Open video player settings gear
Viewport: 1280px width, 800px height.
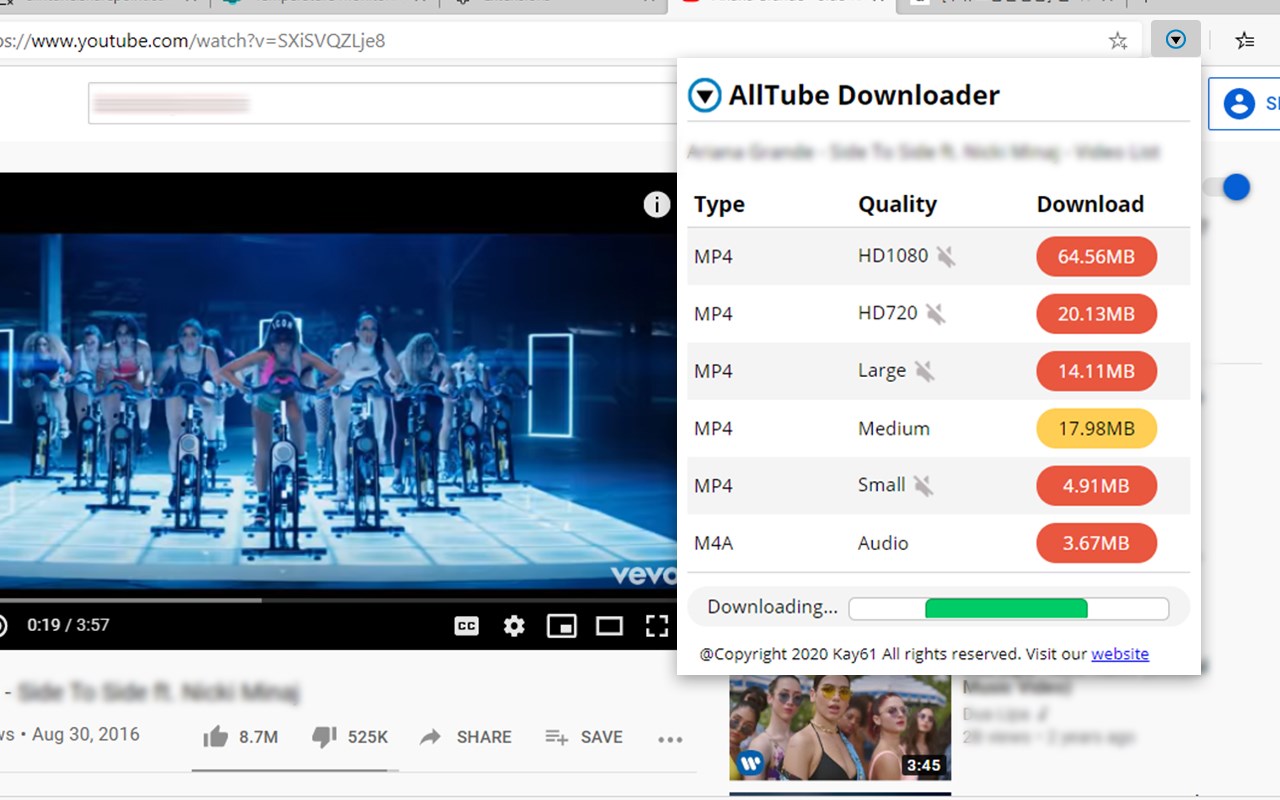coord(514,626)
